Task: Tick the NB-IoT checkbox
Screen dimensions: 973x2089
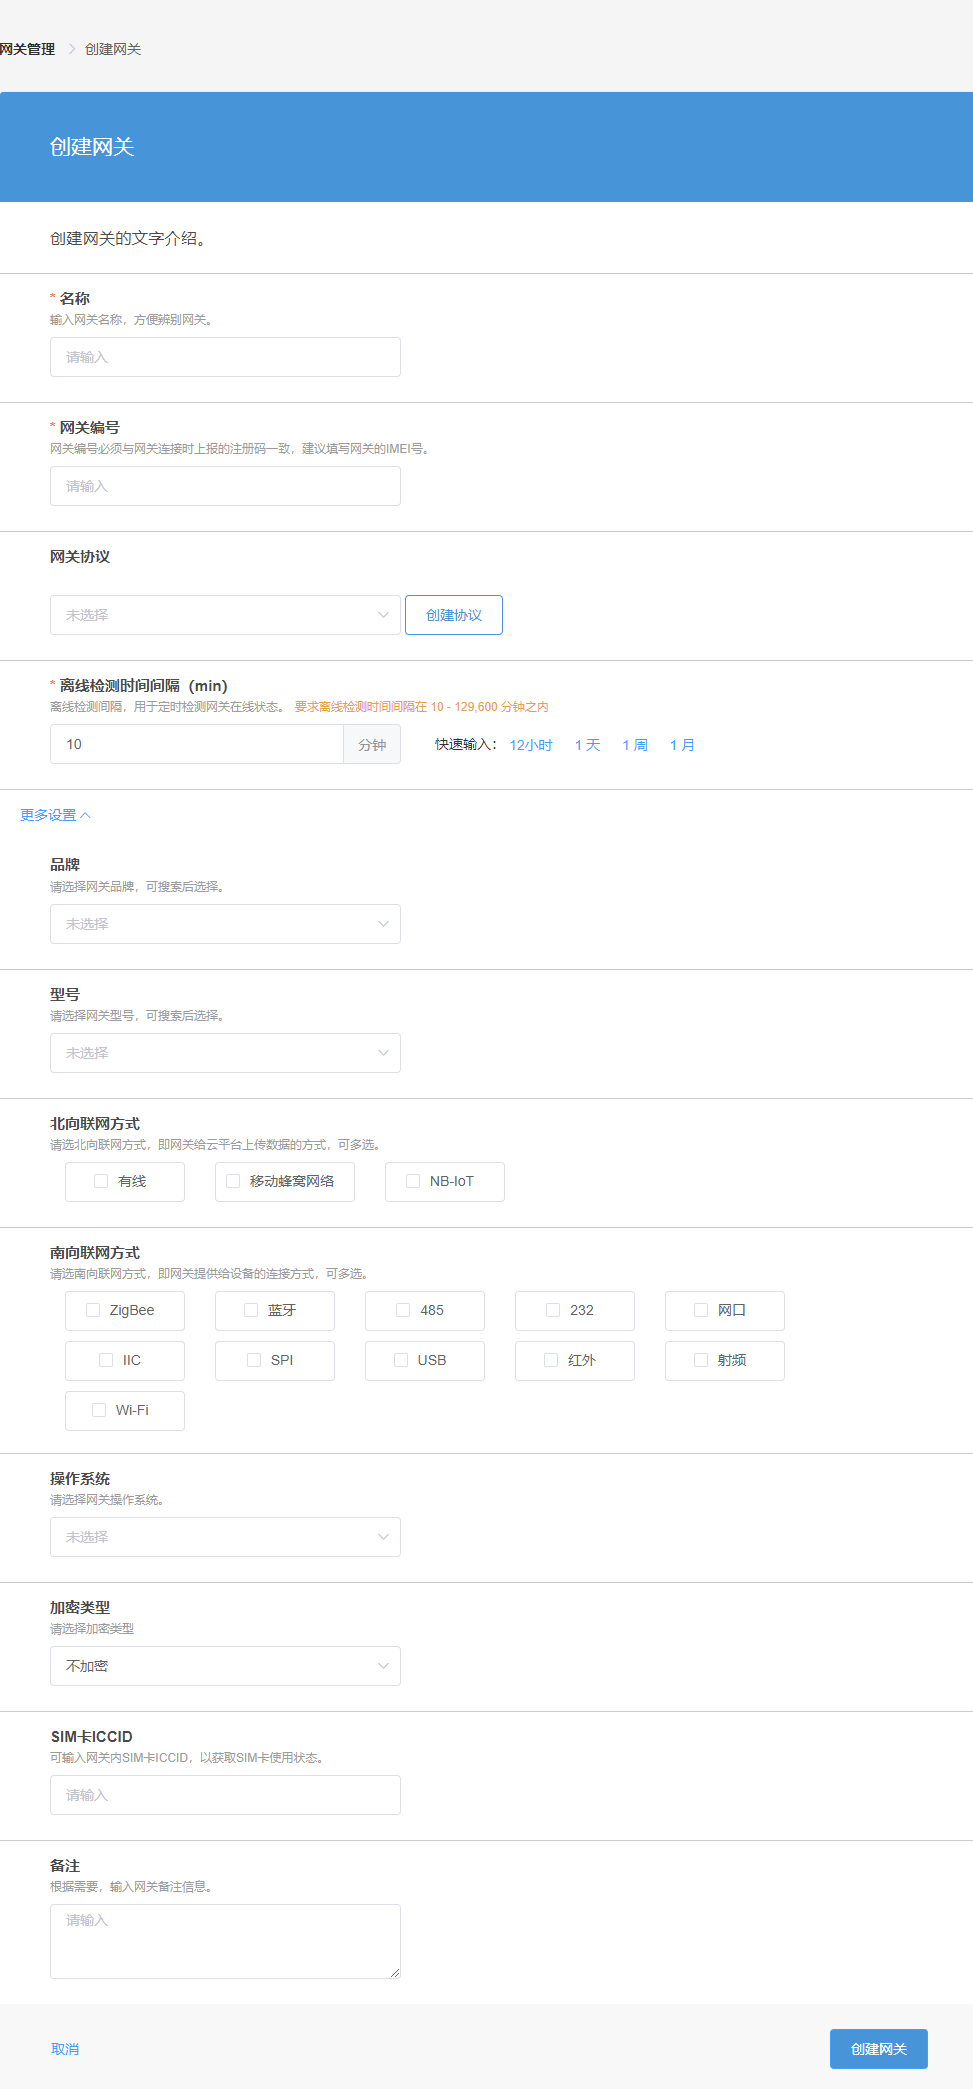Action: [x=413, y=1181]
